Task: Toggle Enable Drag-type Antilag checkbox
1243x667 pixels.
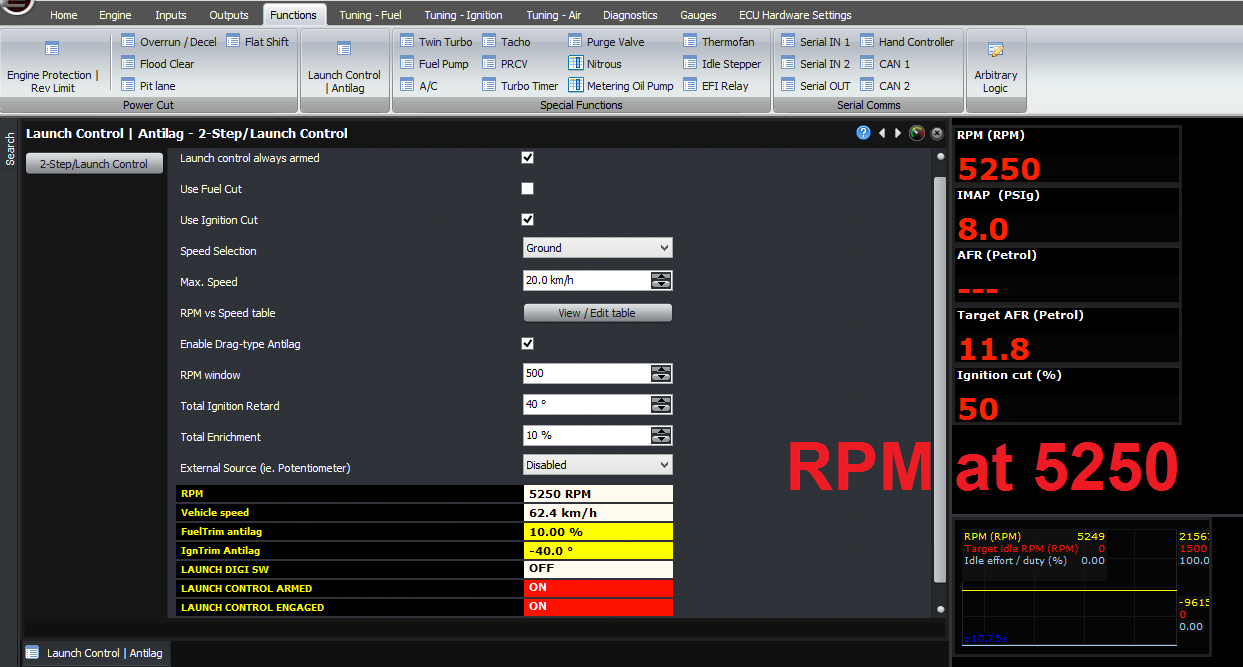Action: pyautogui.click(x=528, y=344)
